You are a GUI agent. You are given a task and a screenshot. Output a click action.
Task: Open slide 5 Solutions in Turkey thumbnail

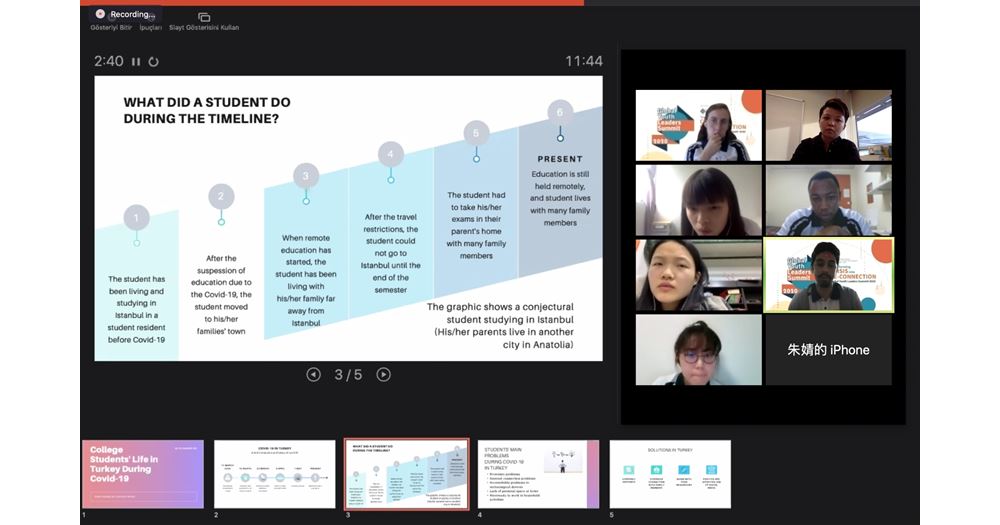(670, 473)
